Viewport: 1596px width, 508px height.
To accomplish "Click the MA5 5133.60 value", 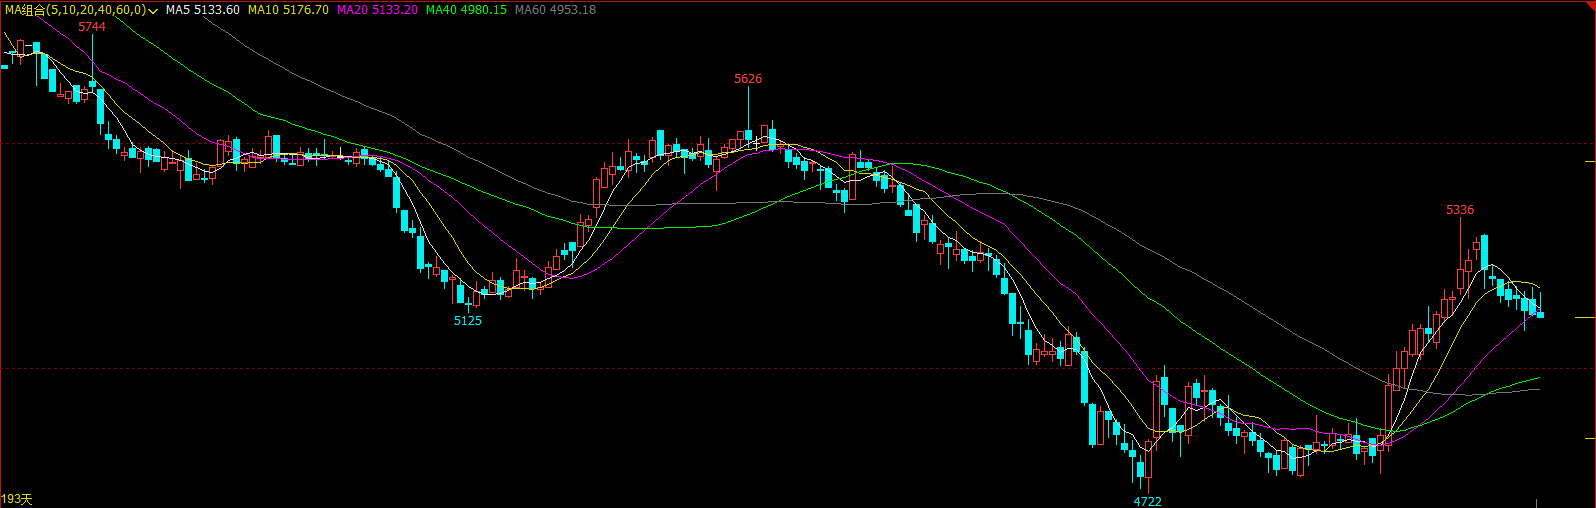I will [203, 10].
